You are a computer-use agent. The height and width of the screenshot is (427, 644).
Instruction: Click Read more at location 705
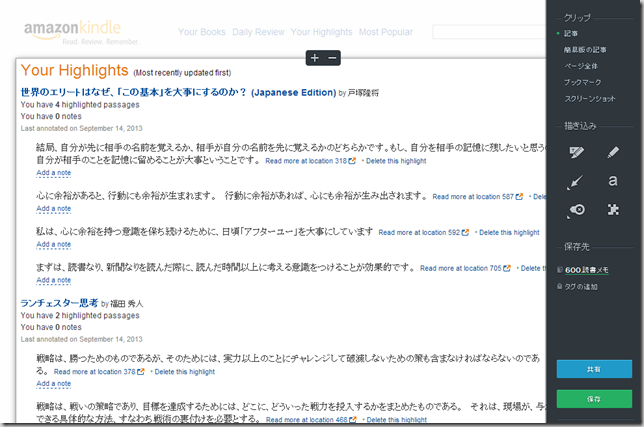(x=461, y=268)
